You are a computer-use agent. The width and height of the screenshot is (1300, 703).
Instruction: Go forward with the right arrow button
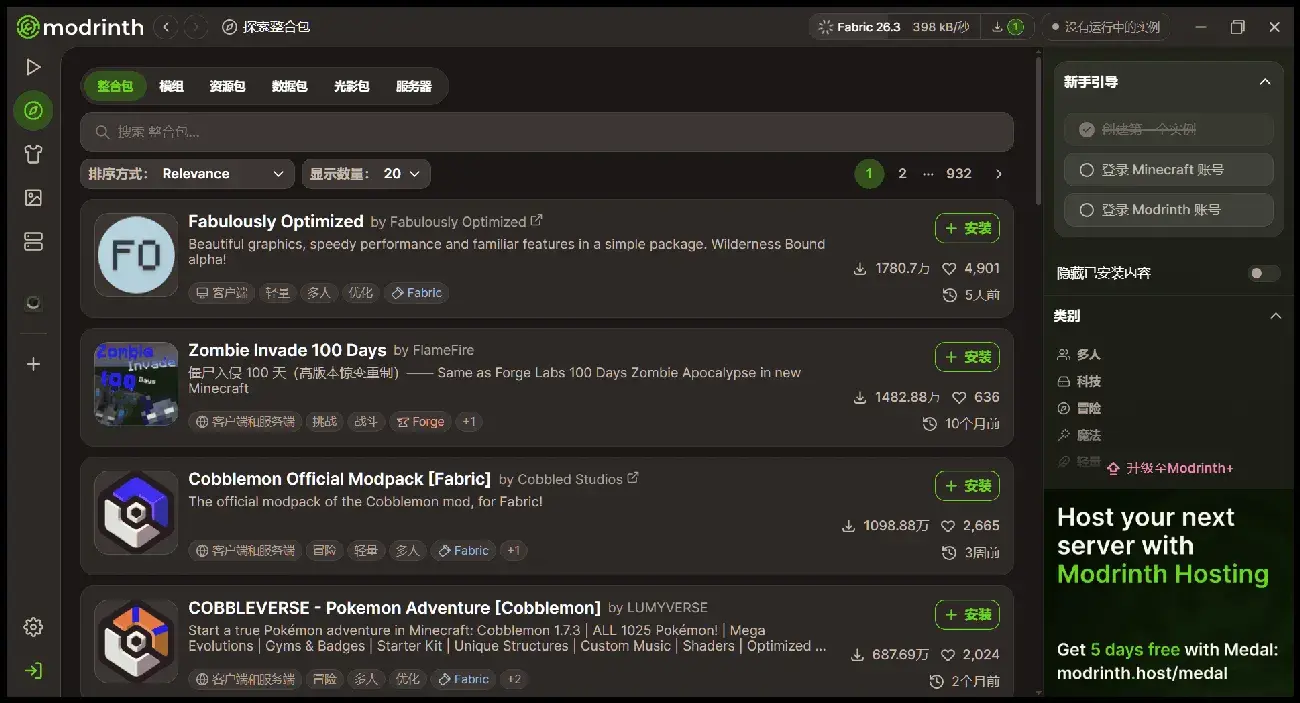click(195, 27)
